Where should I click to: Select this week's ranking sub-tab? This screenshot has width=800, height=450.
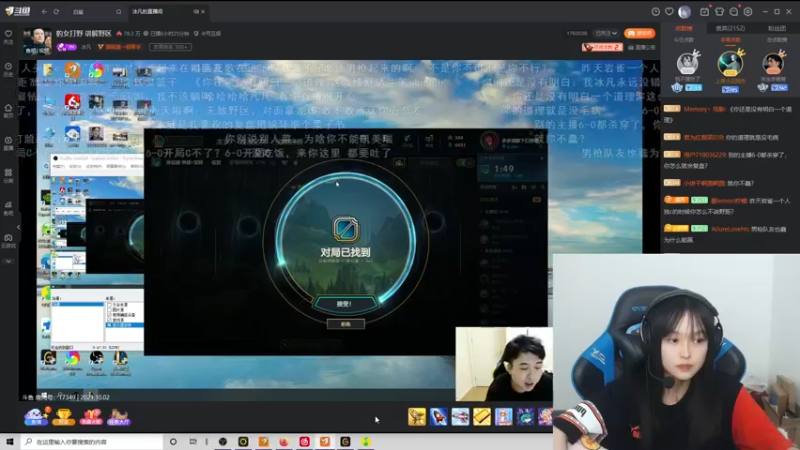[730, 40]
